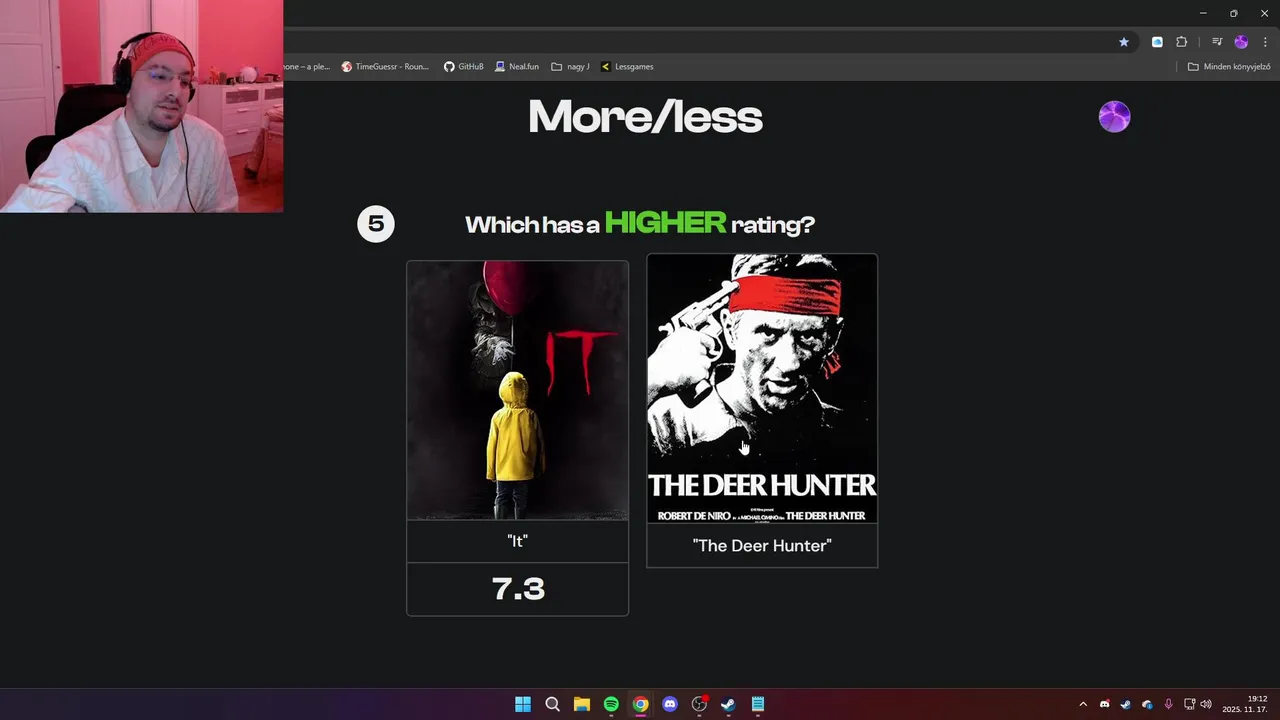Screen dimensions: 1280x720
Task: Expand hidden system tray icons
Action: pyautogui.click(x=1083, y=704)
